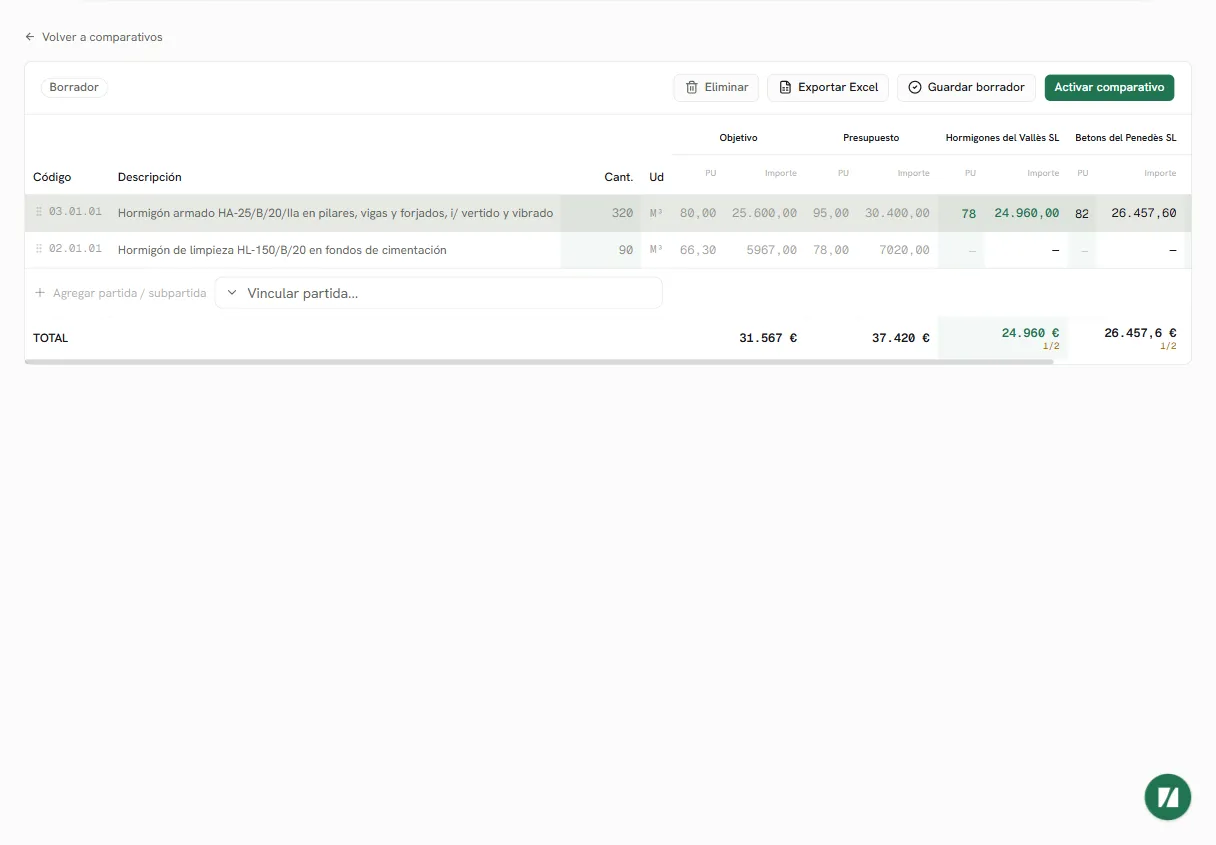Grab the drag handle of row 03.01.01

click(39, 212)
